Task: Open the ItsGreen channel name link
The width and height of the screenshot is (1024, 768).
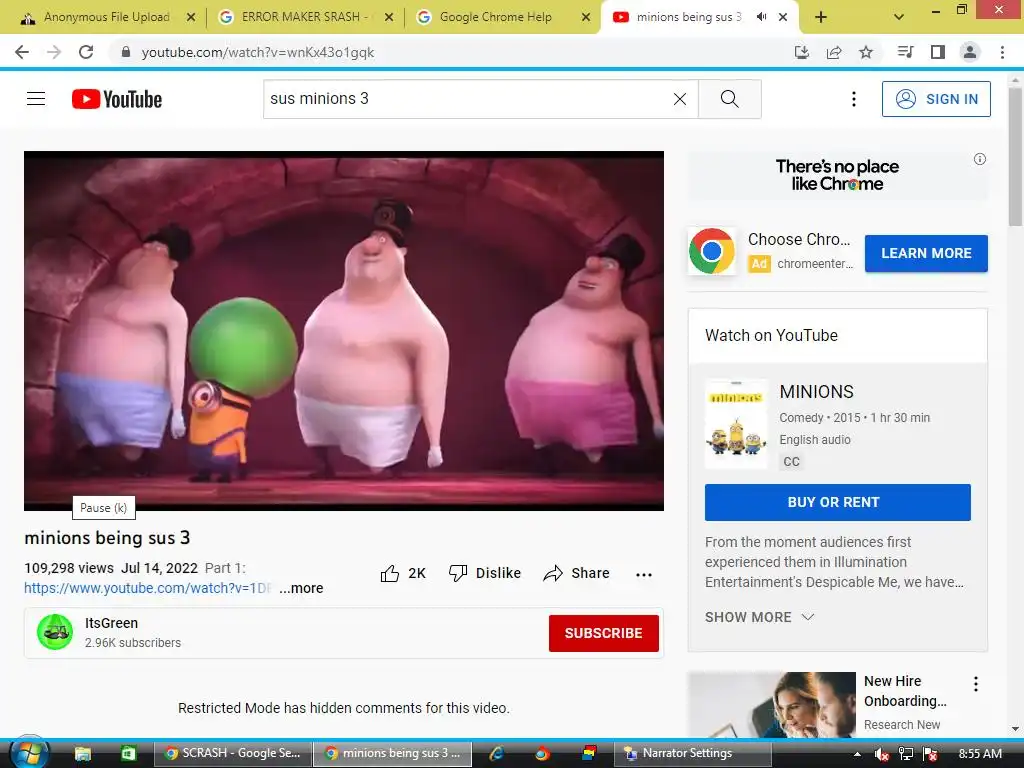Action: [111, 623]
